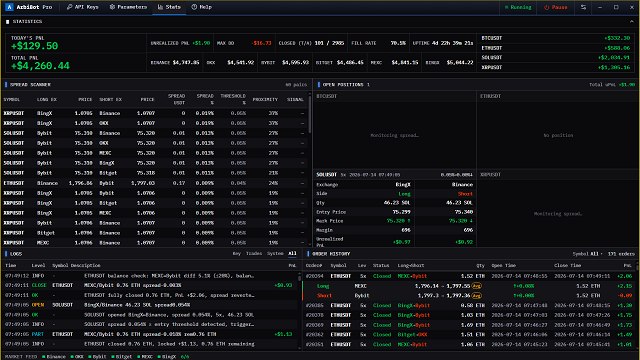This screenshot has width=640, height=360.
Task: Switch to the Stats tab
Action: click(169, 7)
